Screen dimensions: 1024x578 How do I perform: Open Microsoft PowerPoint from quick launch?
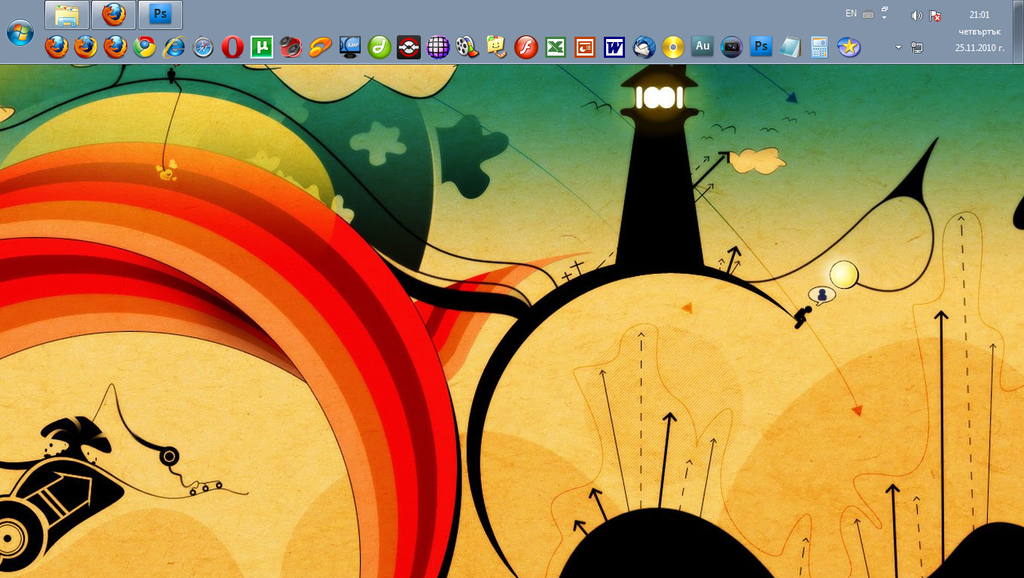tap(585, 47)
